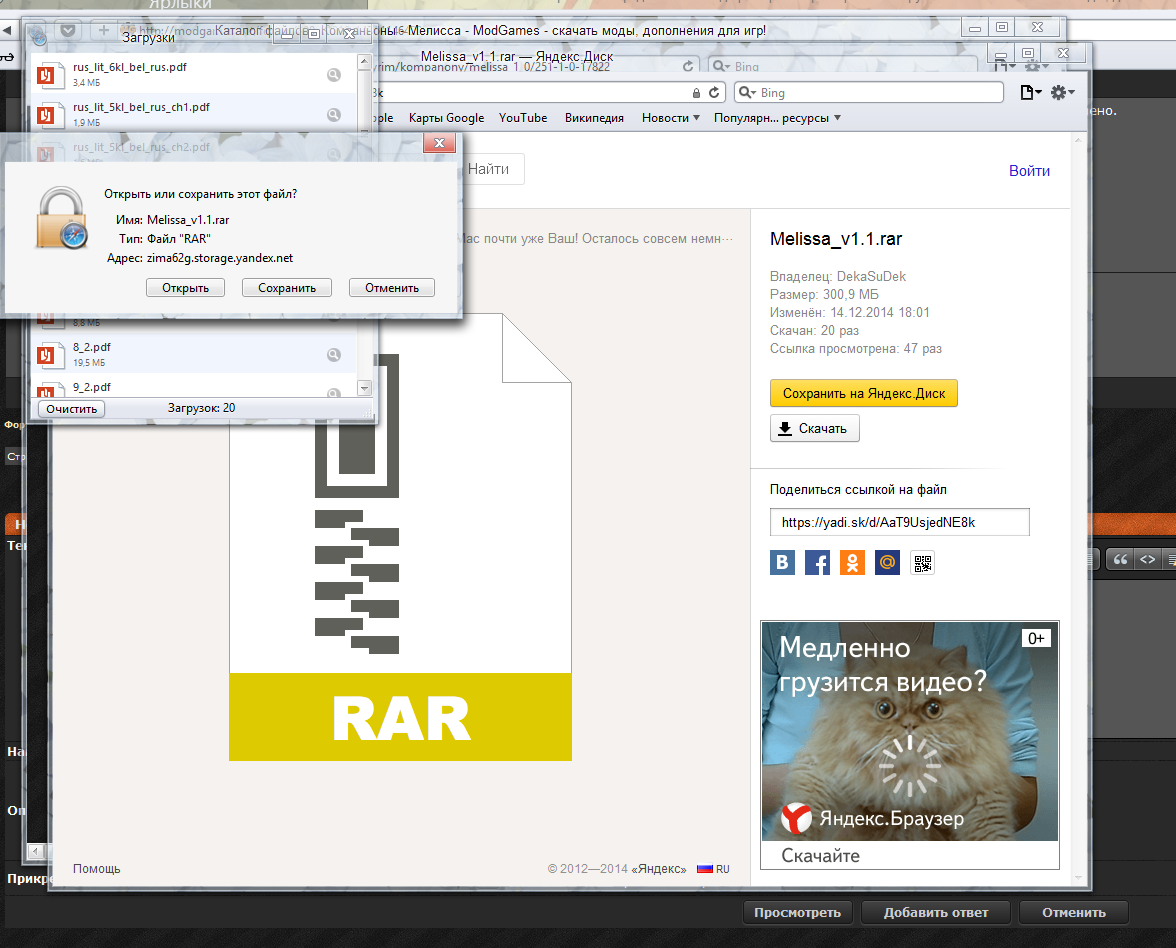Screen dimensions: 1176x948
Task: Insert code with forum editor icon
Action: (x=1148, y=560)
